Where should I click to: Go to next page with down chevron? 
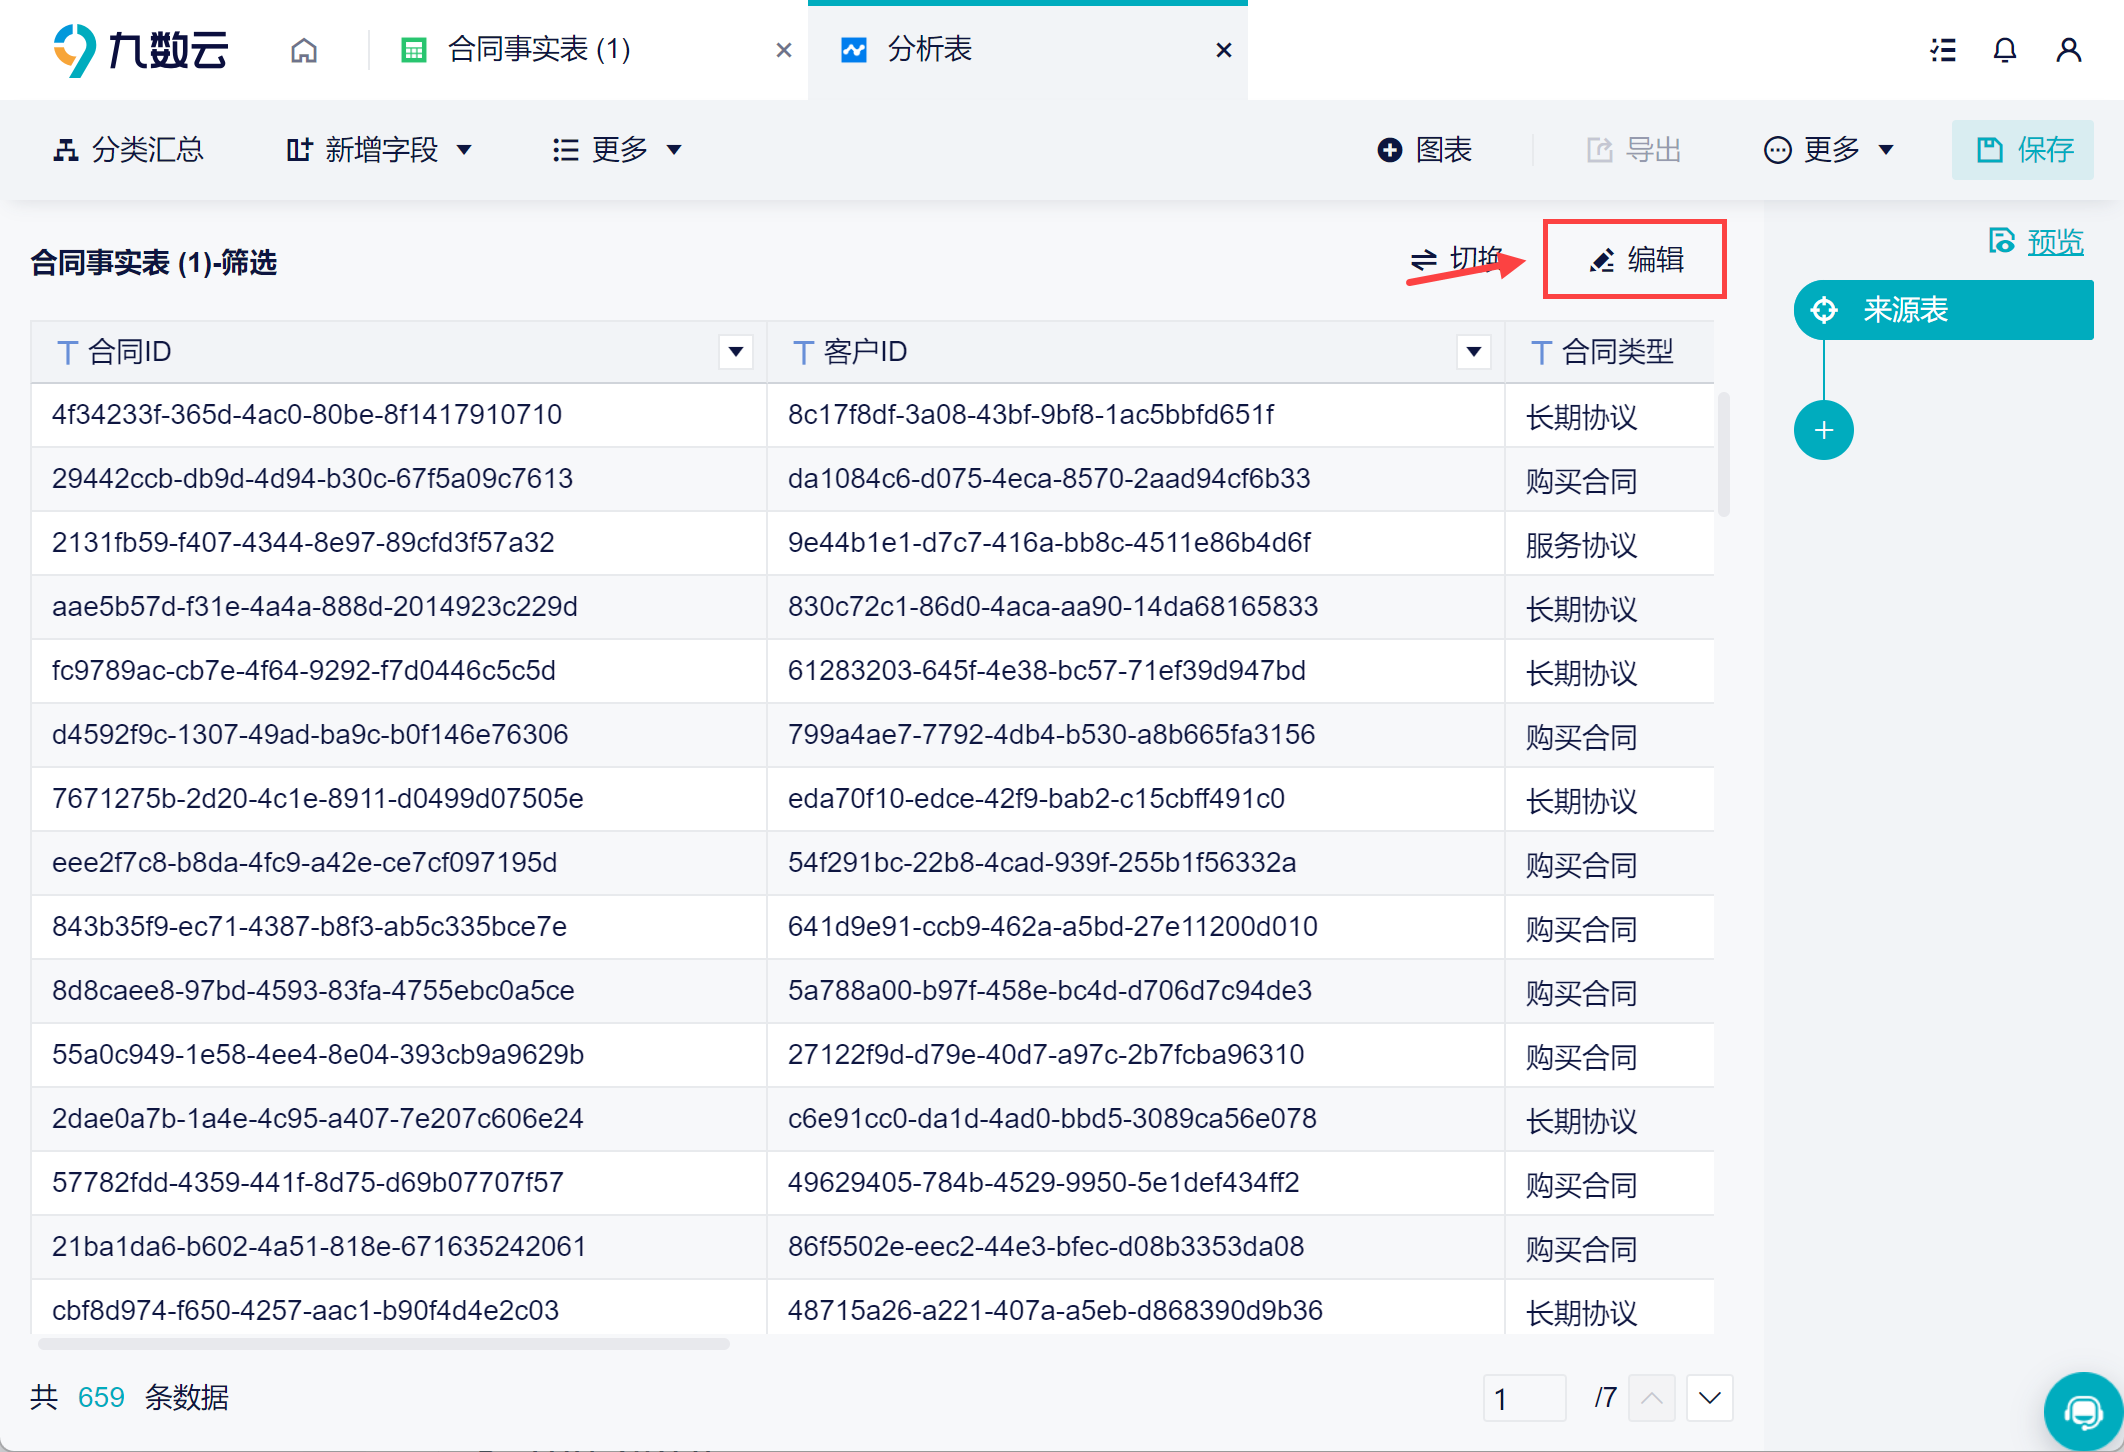(x=1709, y=1398)
